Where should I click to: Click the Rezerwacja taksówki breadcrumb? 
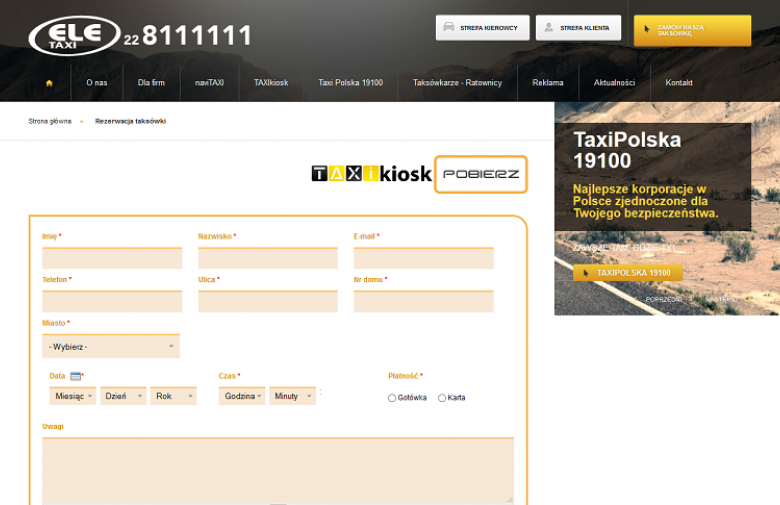(130, 121)
